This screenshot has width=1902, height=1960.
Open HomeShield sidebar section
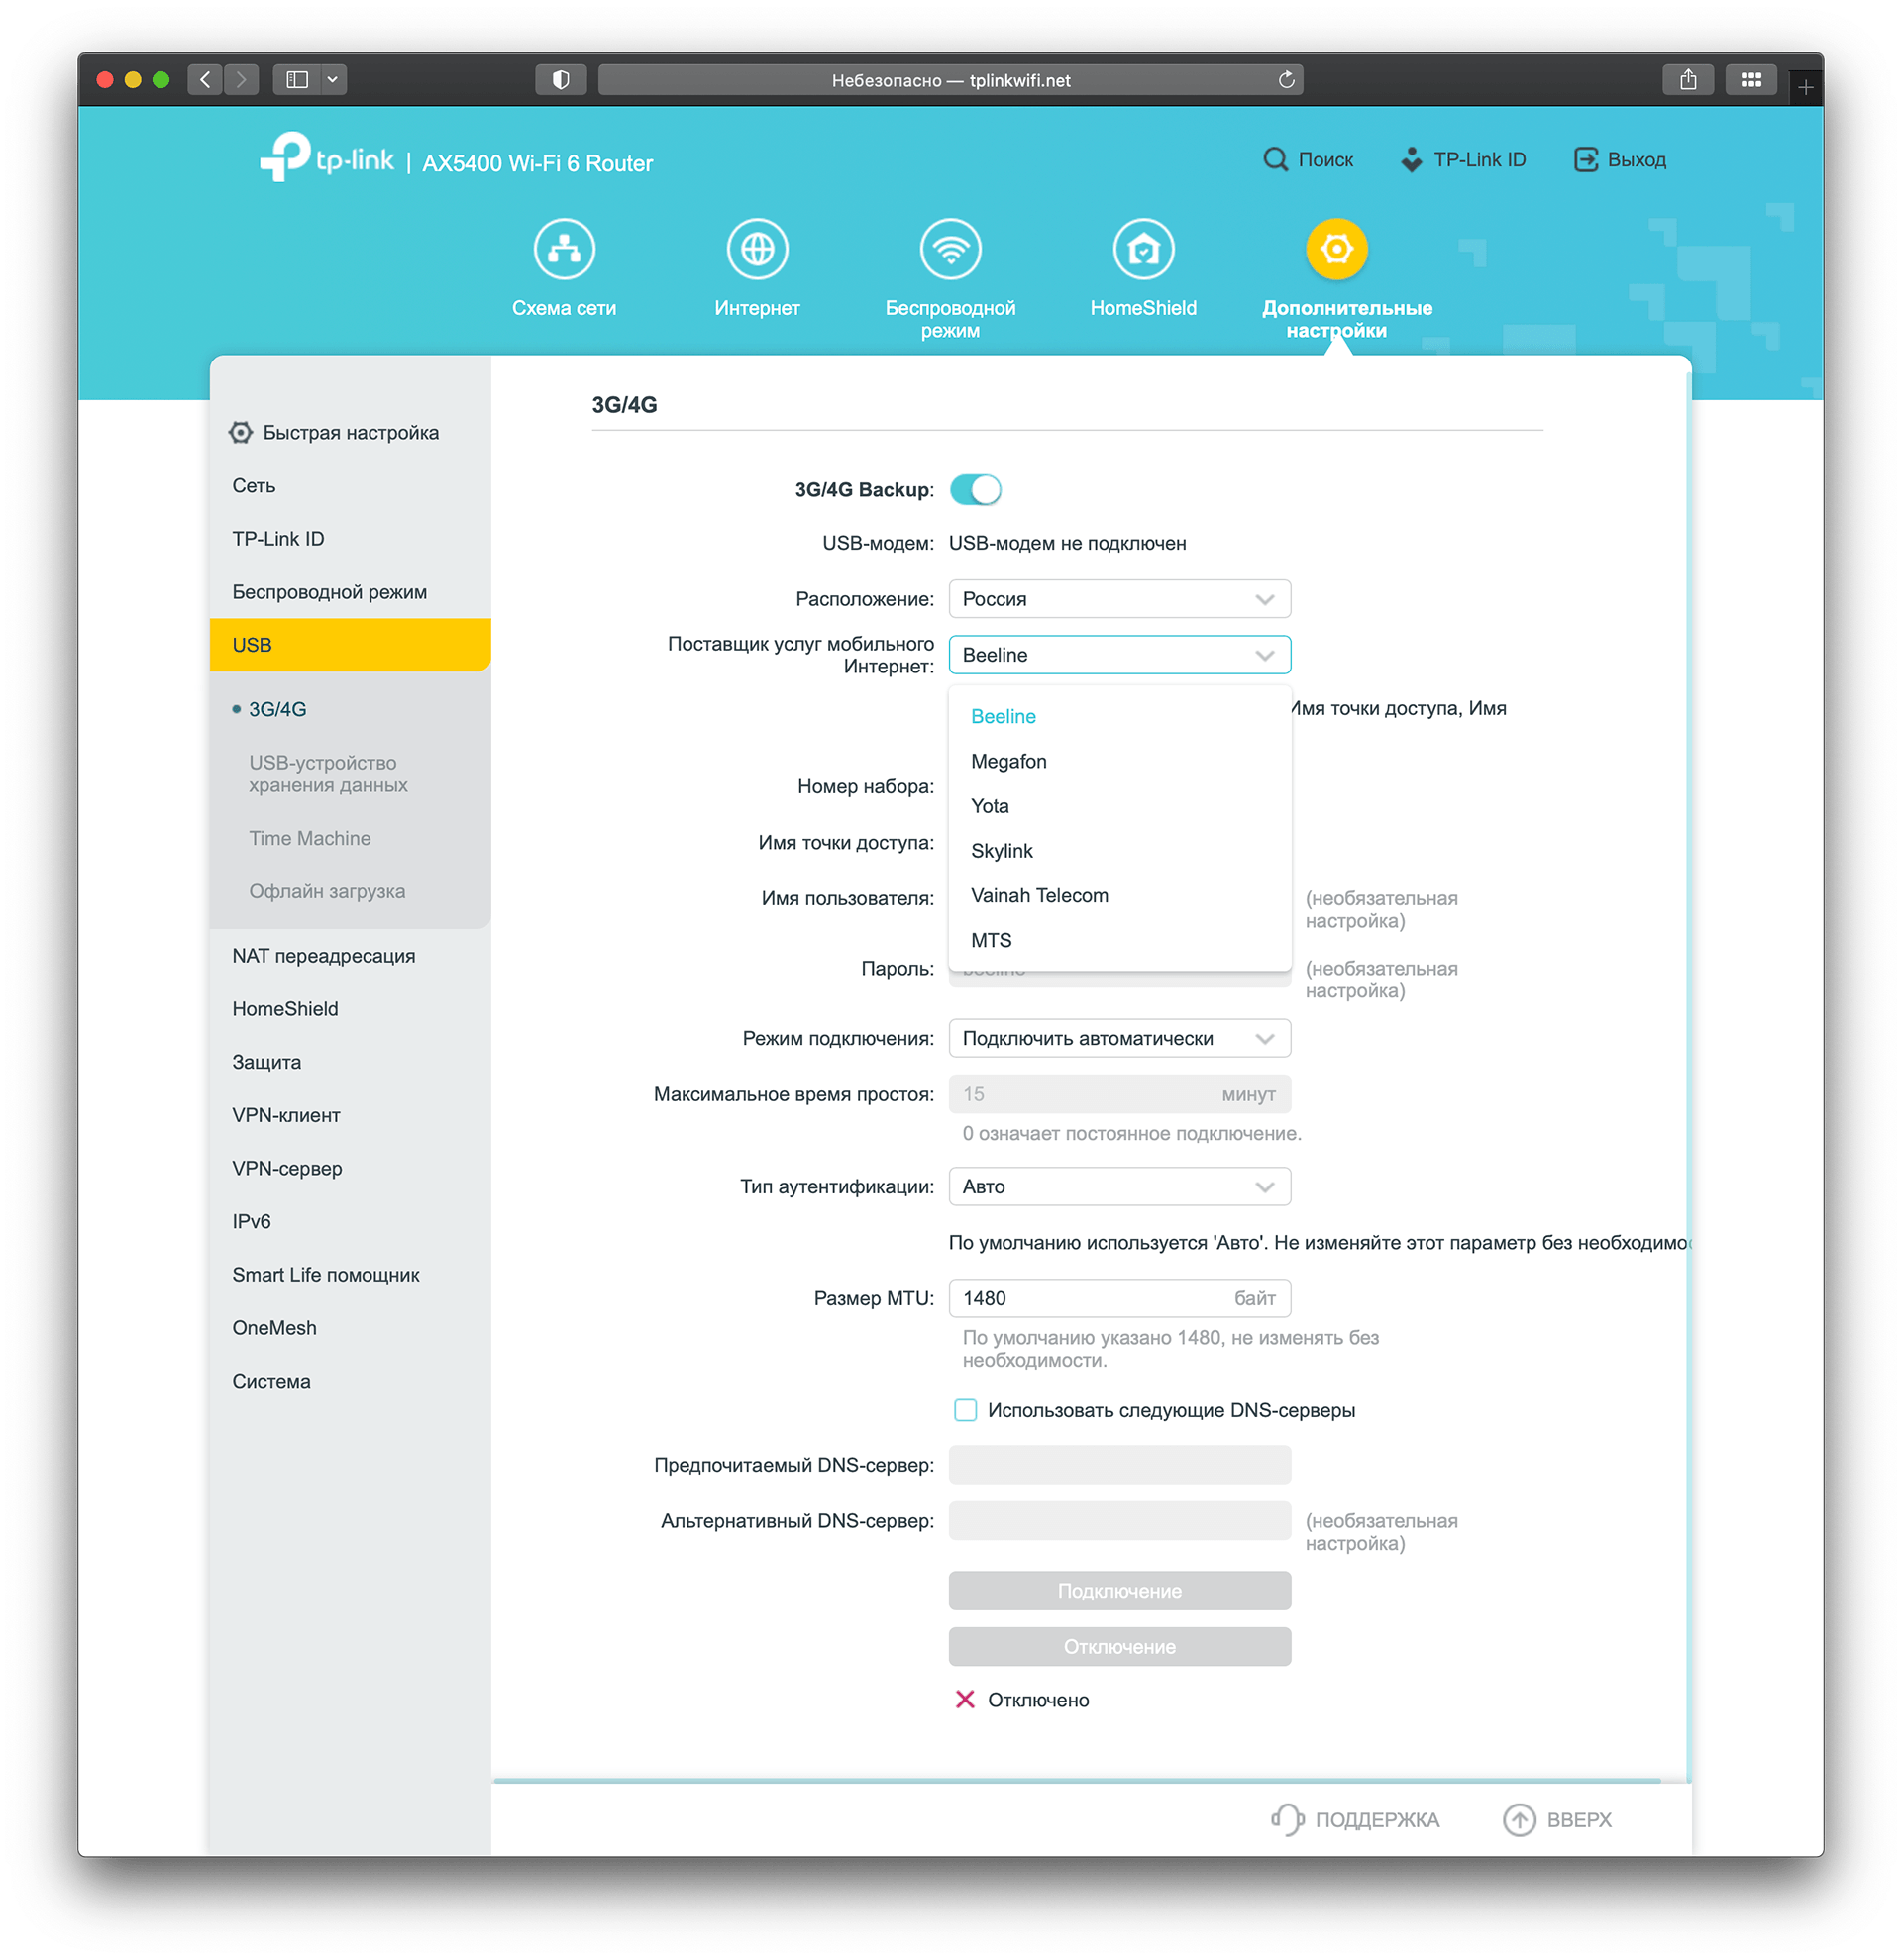coord(350,1009)
